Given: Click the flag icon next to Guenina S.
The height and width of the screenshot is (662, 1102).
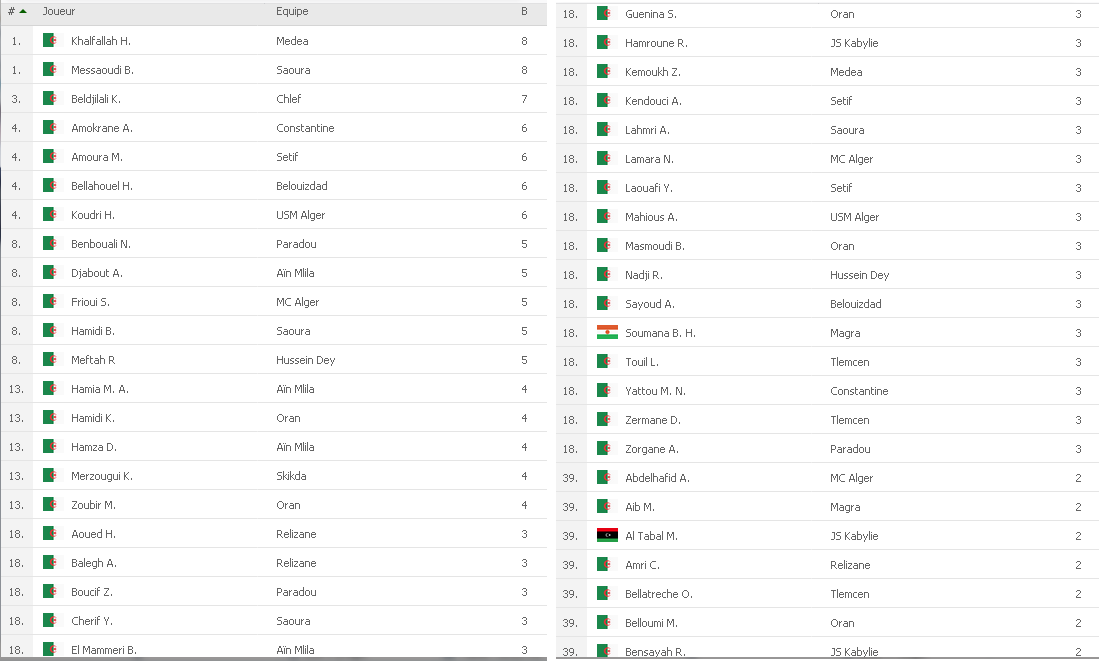Looking at the screenshot, I should (604, 13).
